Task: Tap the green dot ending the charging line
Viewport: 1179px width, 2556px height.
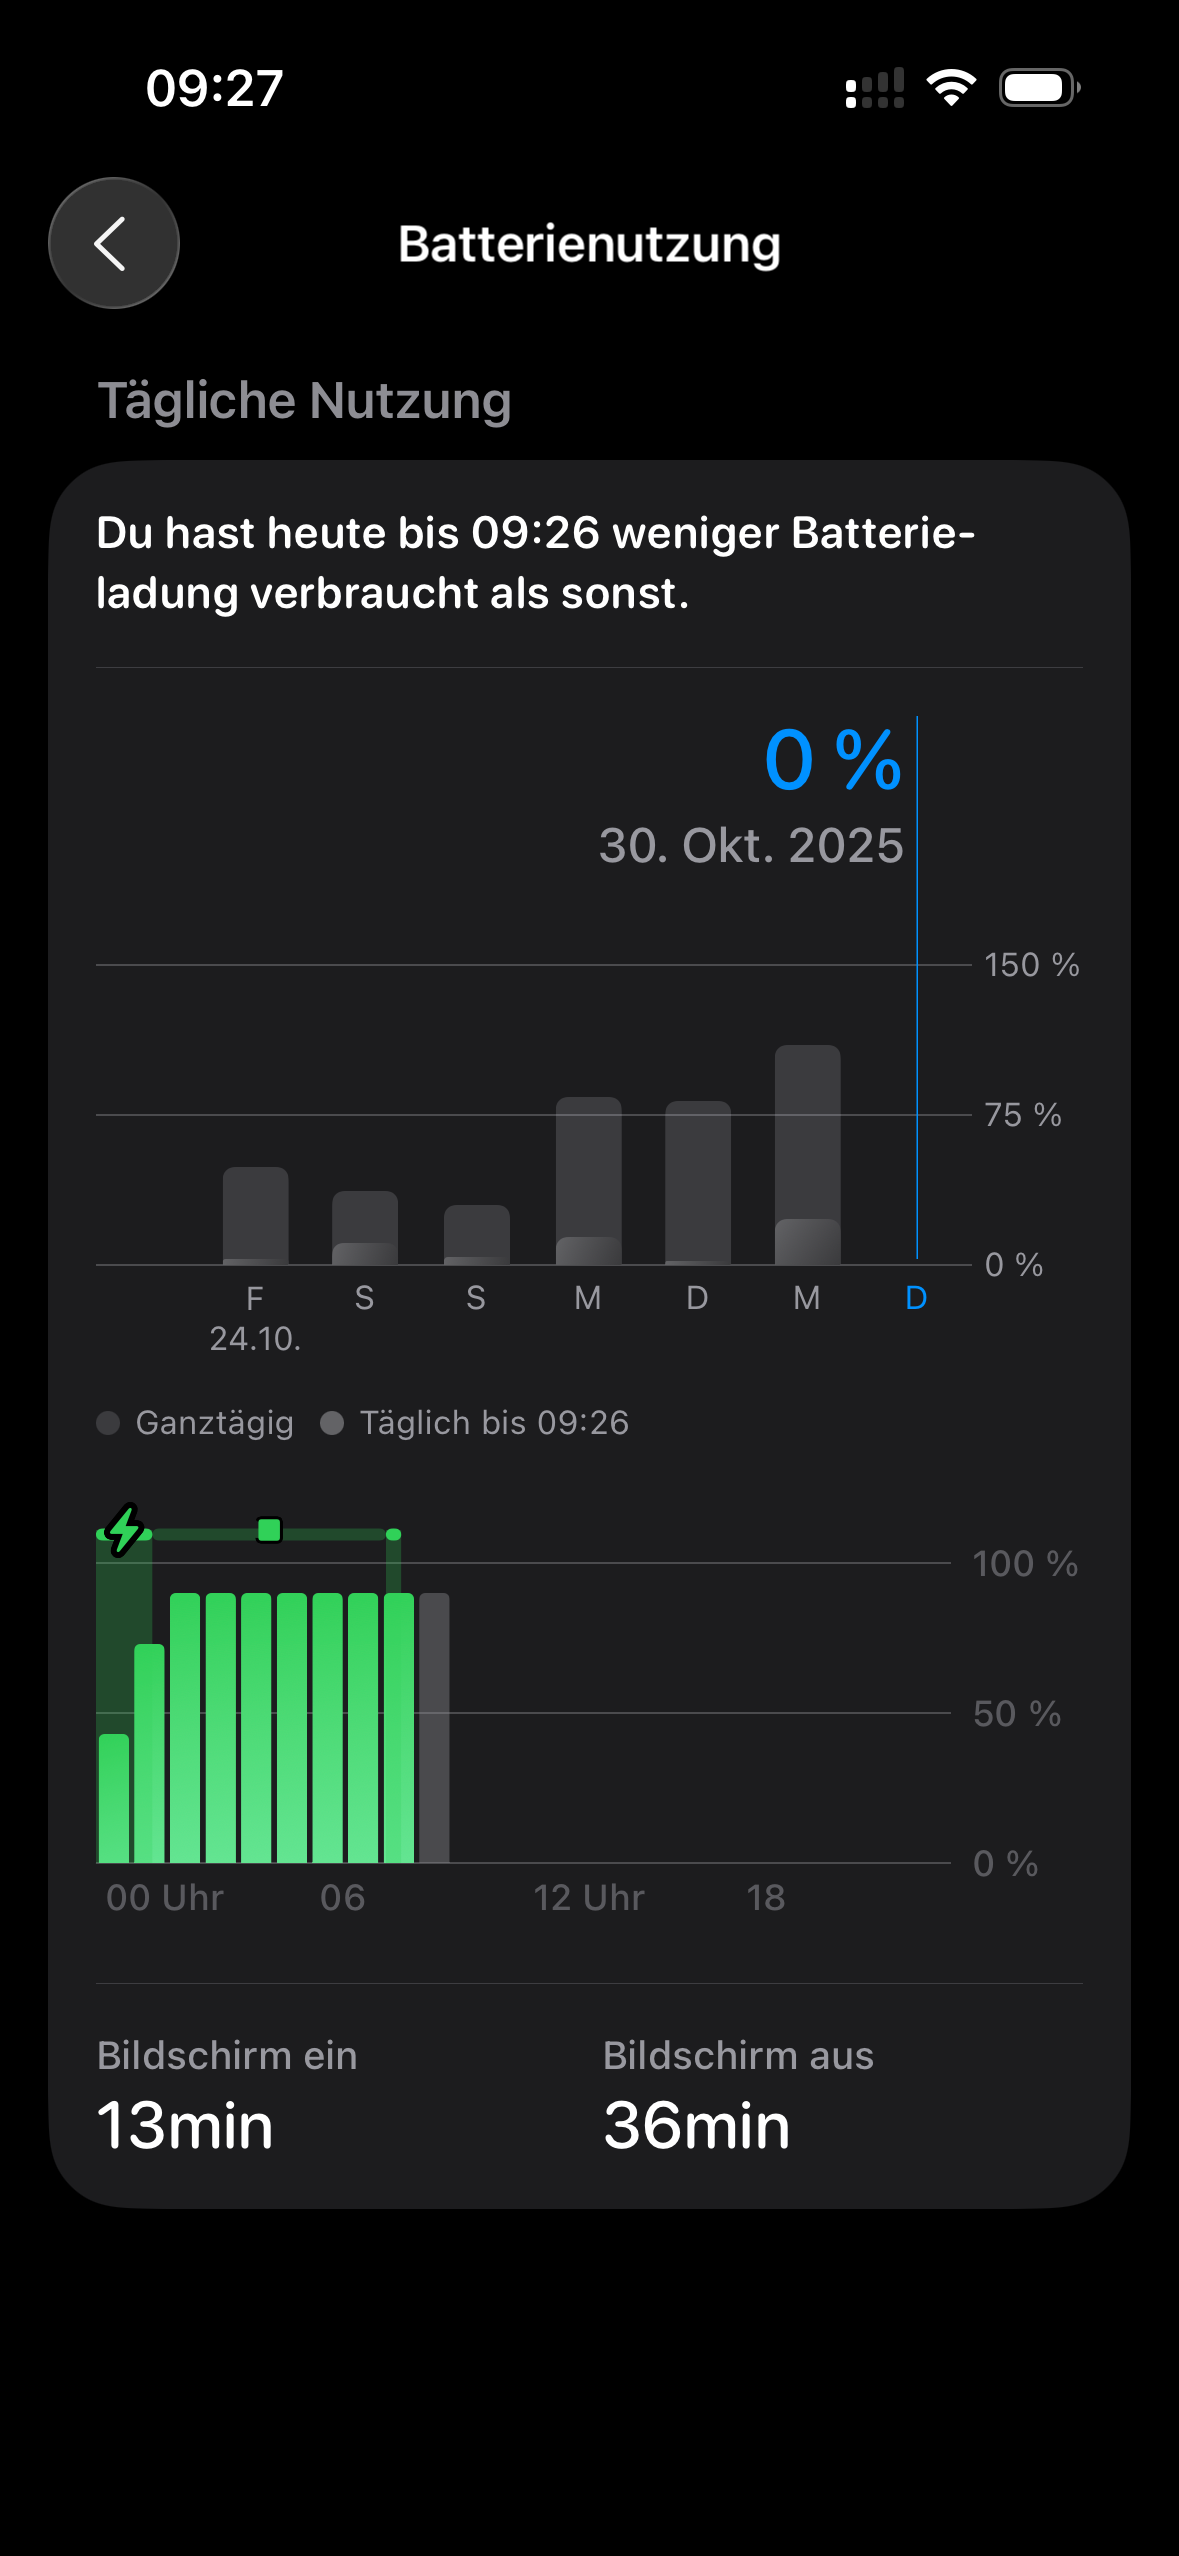Action: [x=394, y=1534]
